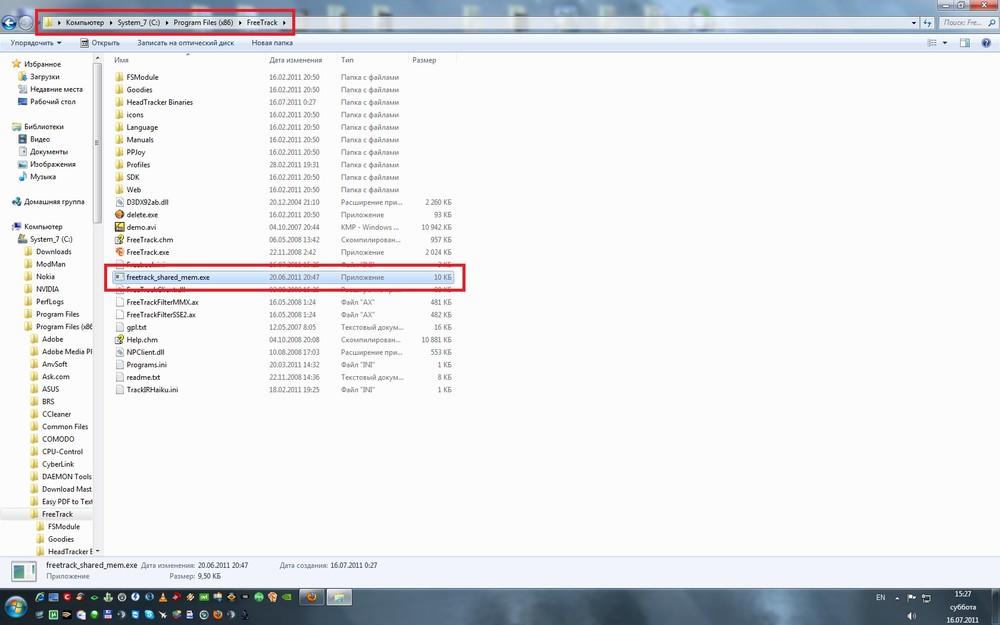Select the delete.exe application icon
The width and height of the screenshot is (1000, 625).
pos(119,214)
